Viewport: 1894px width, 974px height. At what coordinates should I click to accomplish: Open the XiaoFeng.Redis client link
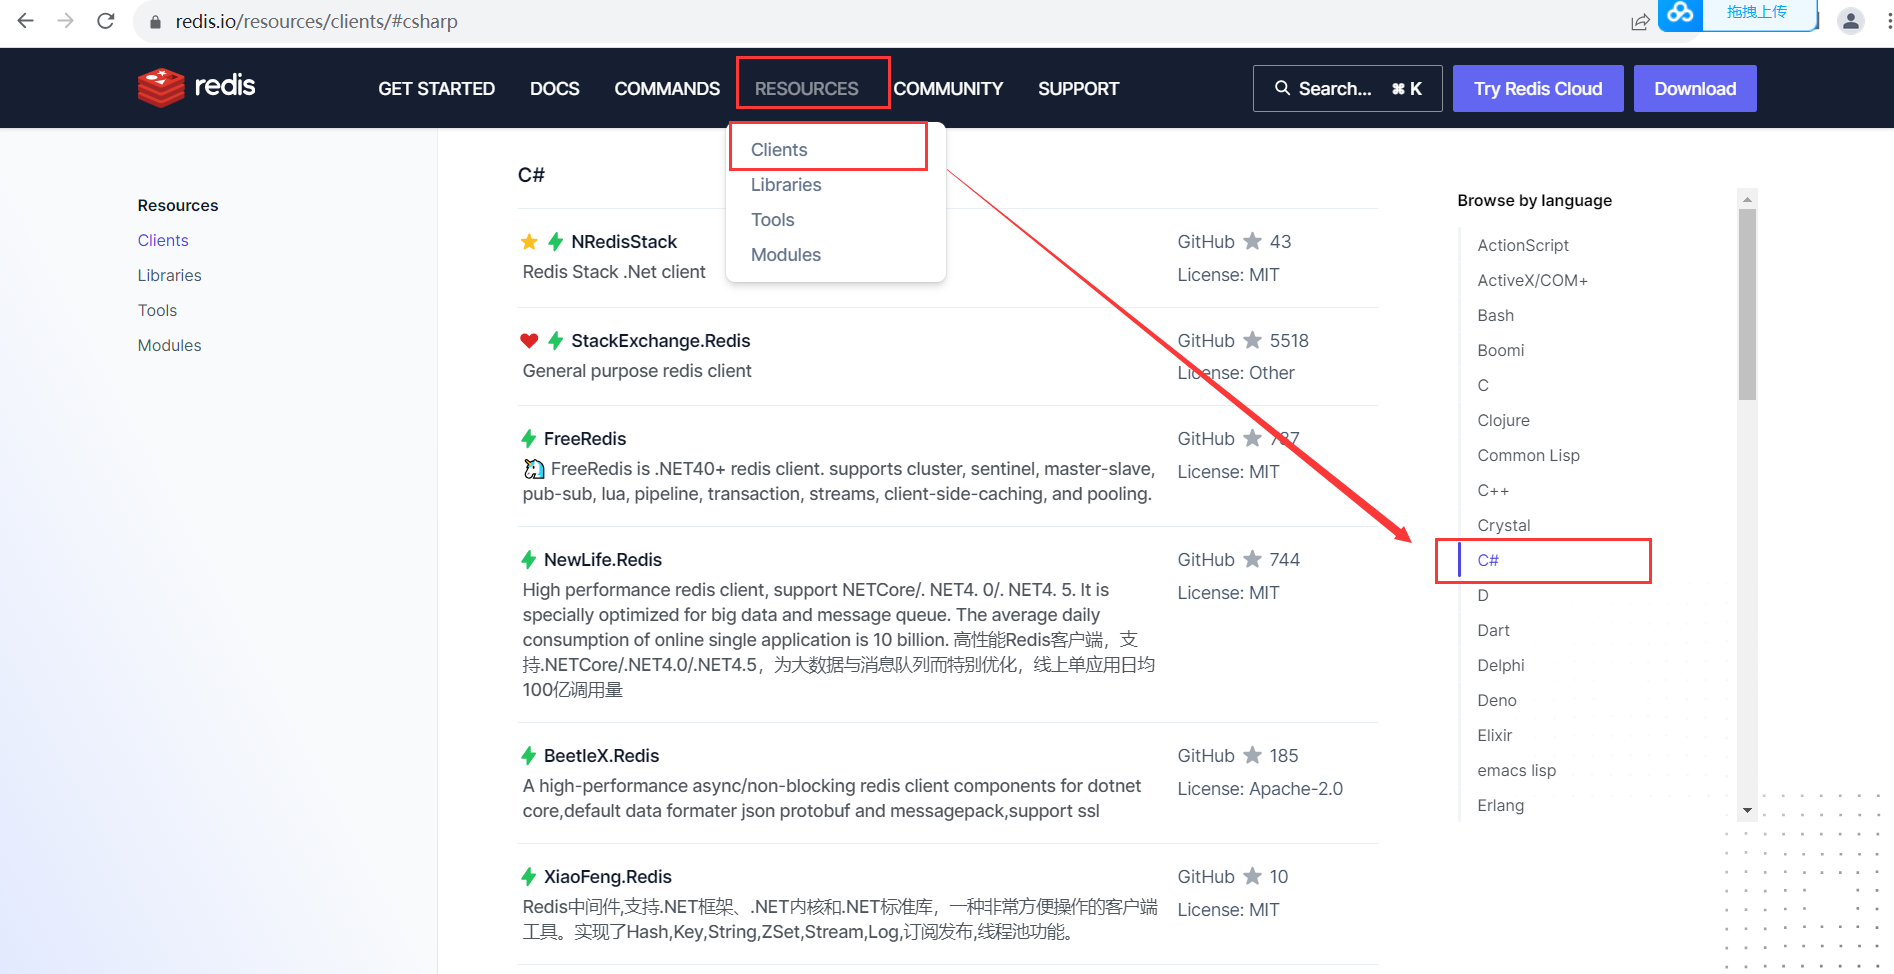point(608,877)
